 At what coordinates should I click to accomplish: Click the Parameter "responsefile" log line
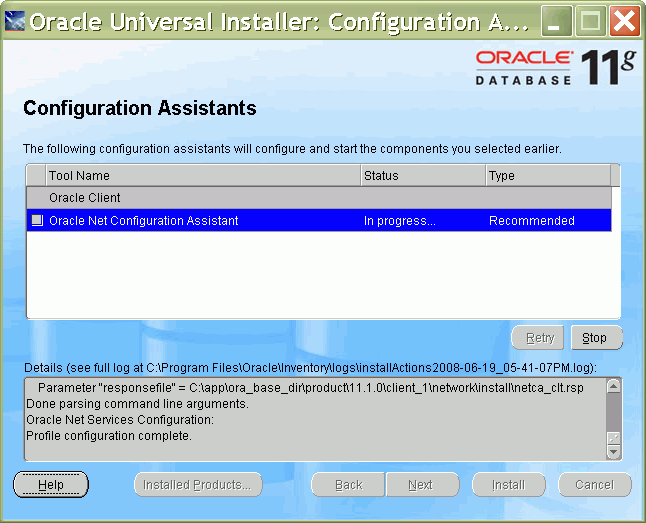[x=311, y=388]
